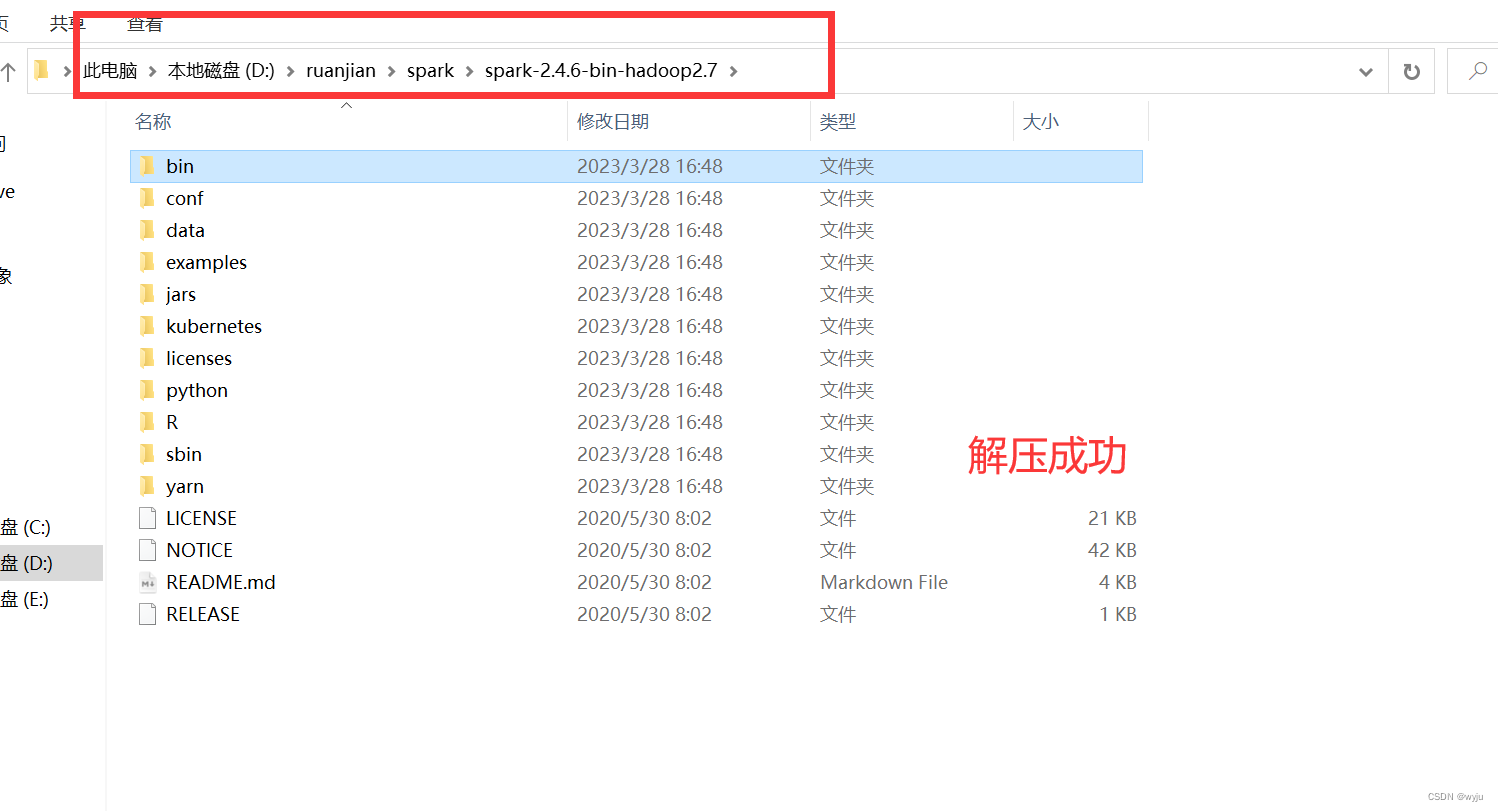Viewport: 1498px width, 811px height.
Task: Click the bin folder name
Action: click(x=180, y=166)
